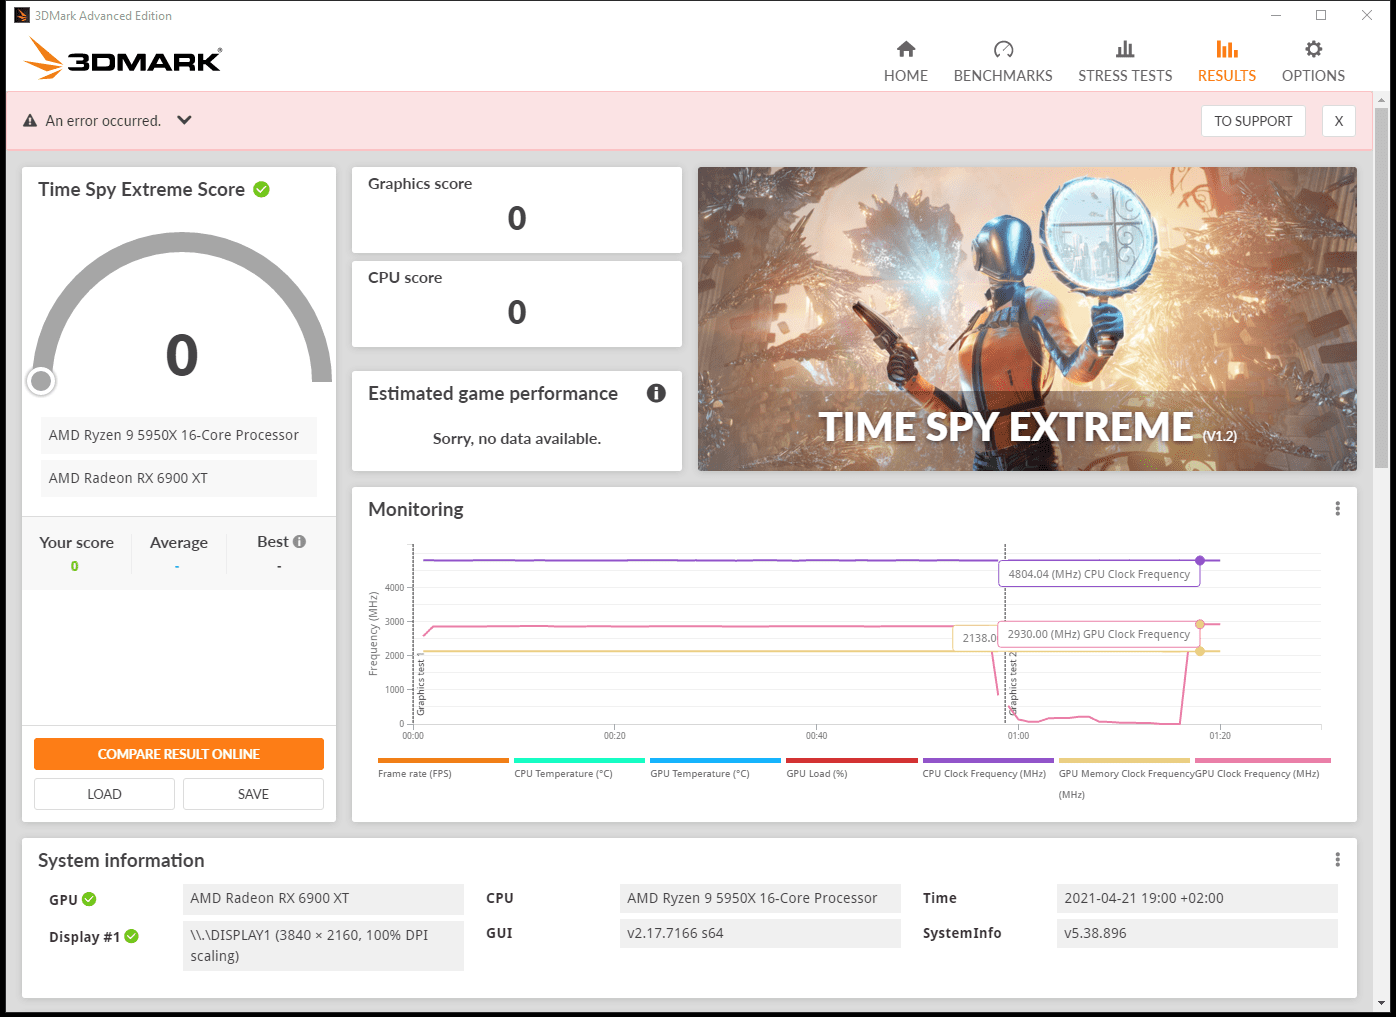1396x1017 pixels.
Task: Select the RESULTS tab
Action: (1227, 62)
